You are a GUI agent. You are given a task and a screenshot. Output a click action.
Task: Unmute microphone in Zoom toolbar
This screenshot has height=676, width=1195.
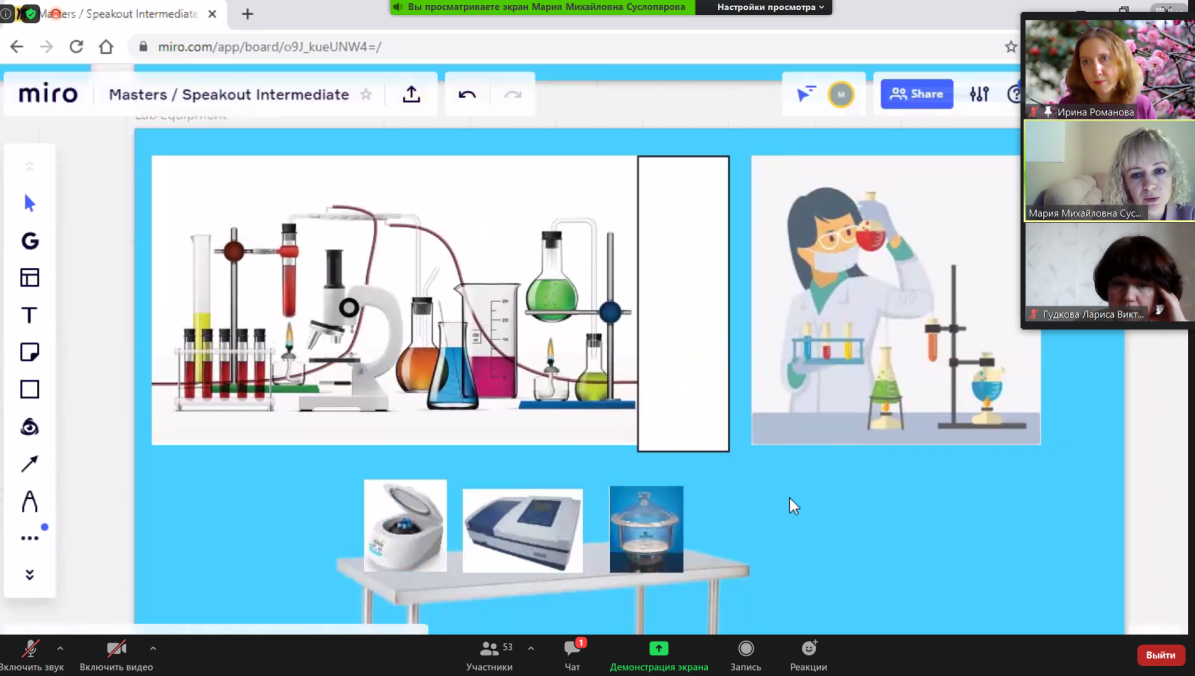(30, 655)
